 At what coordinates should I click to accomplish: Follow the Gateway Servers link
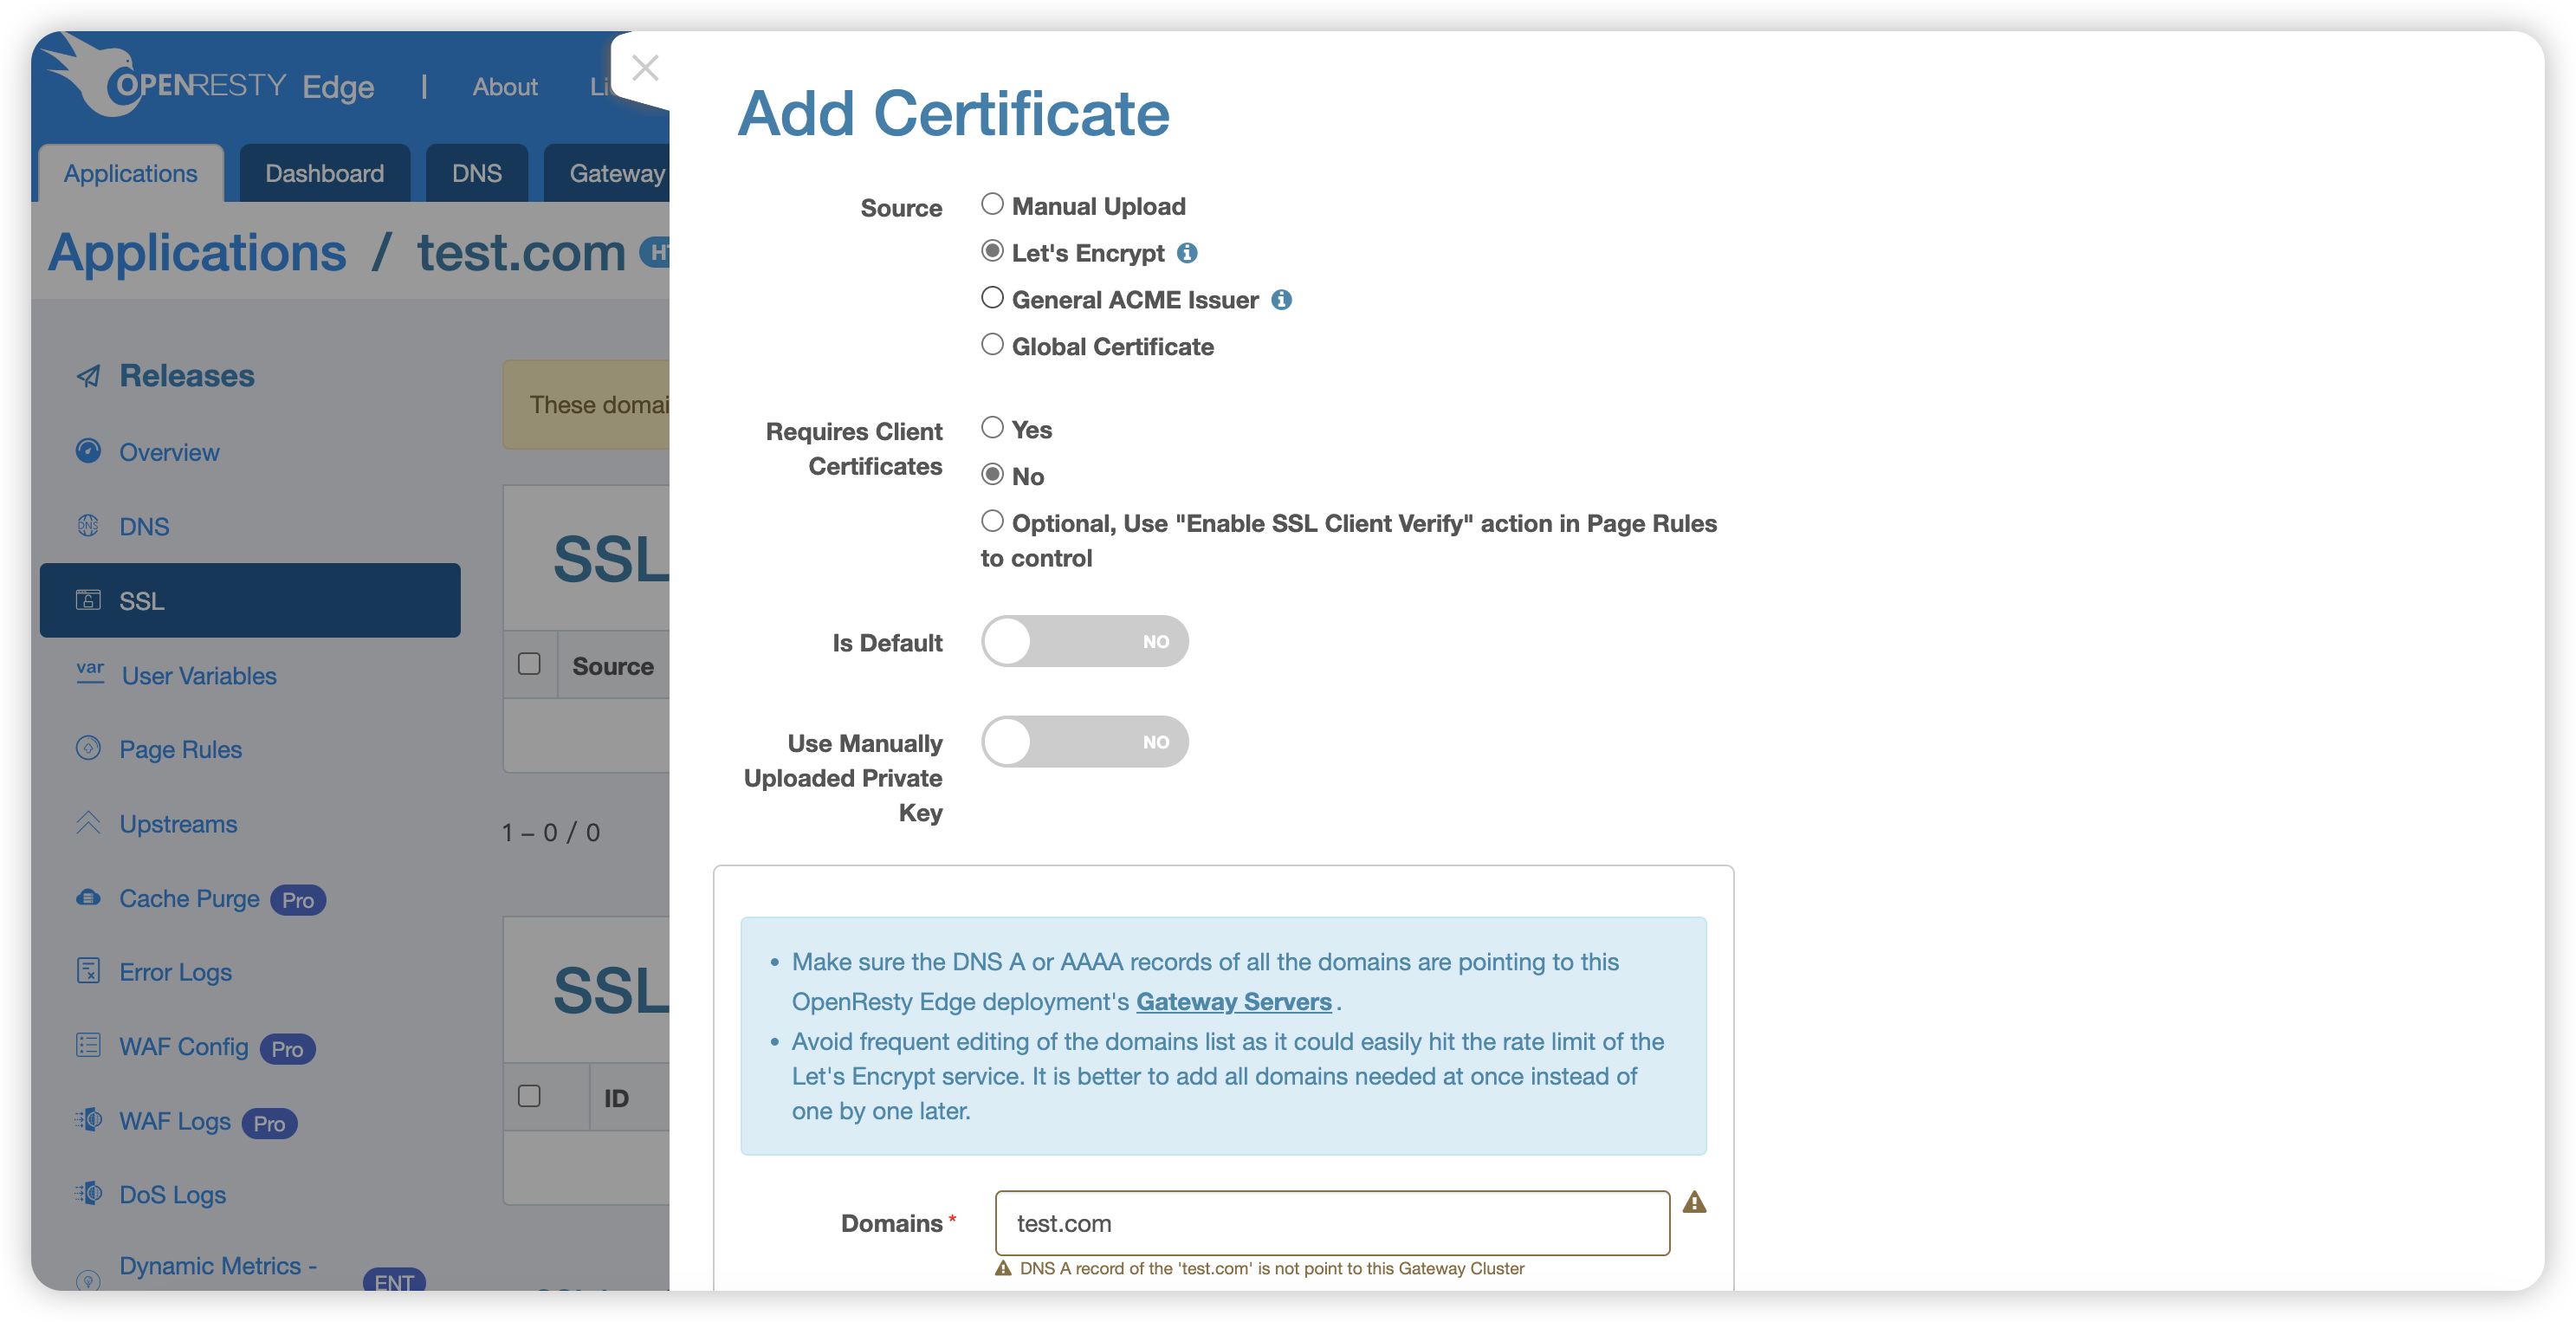[x=1233, y=1002]
